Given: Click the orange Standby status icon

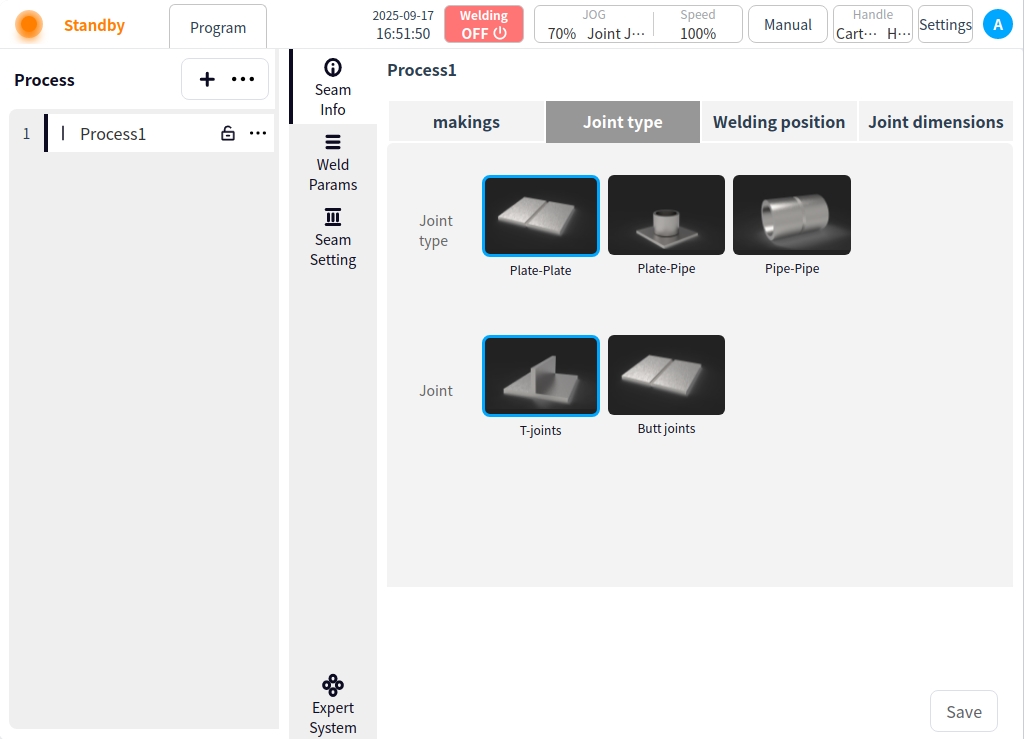Looking at the screenshot, I should tap(29, 25).
